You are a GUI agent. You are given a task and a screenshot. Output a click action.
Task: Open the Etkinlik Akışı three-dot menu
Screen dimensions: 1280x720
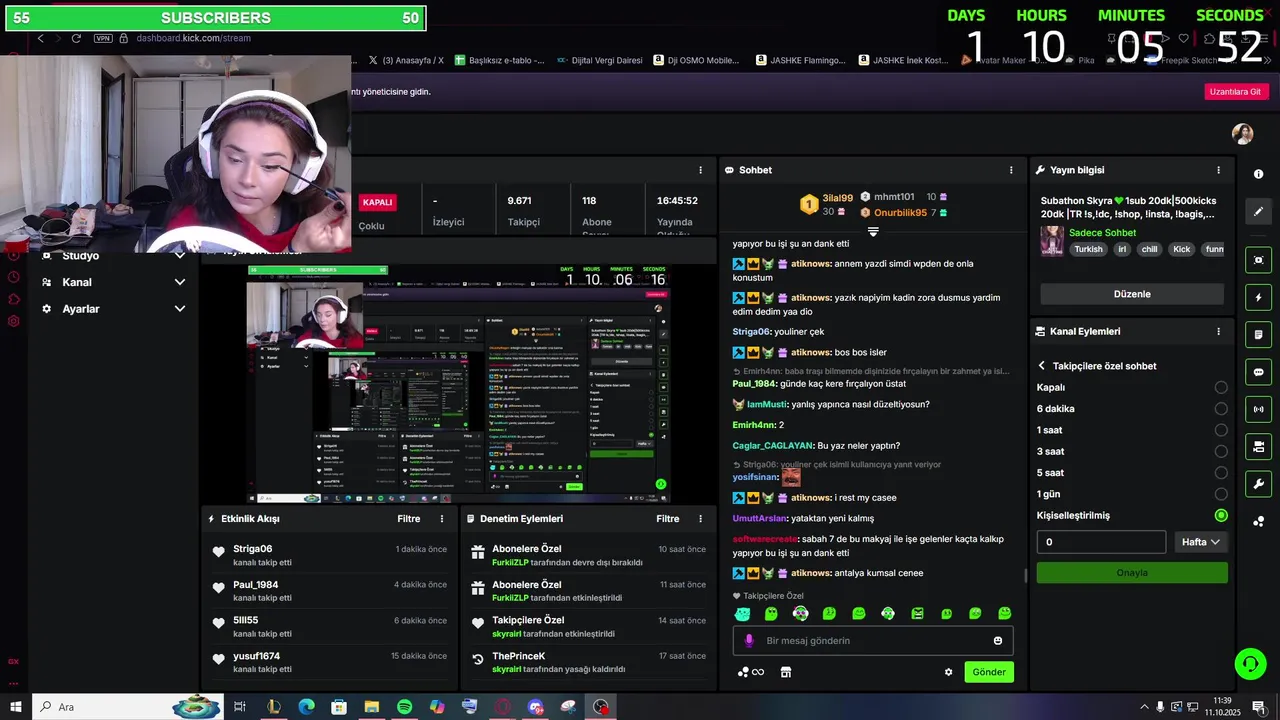click(442, 519)
